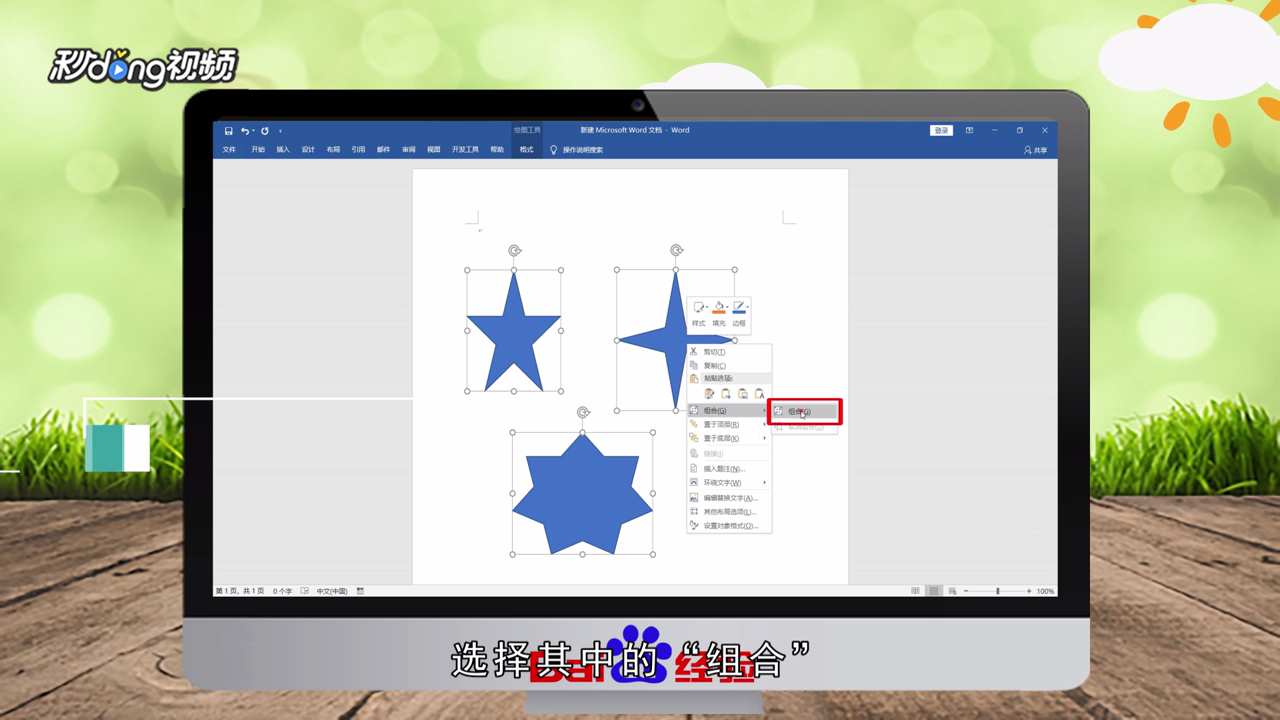Click the rotate handle above seven-point star

[x=583, y=413]
